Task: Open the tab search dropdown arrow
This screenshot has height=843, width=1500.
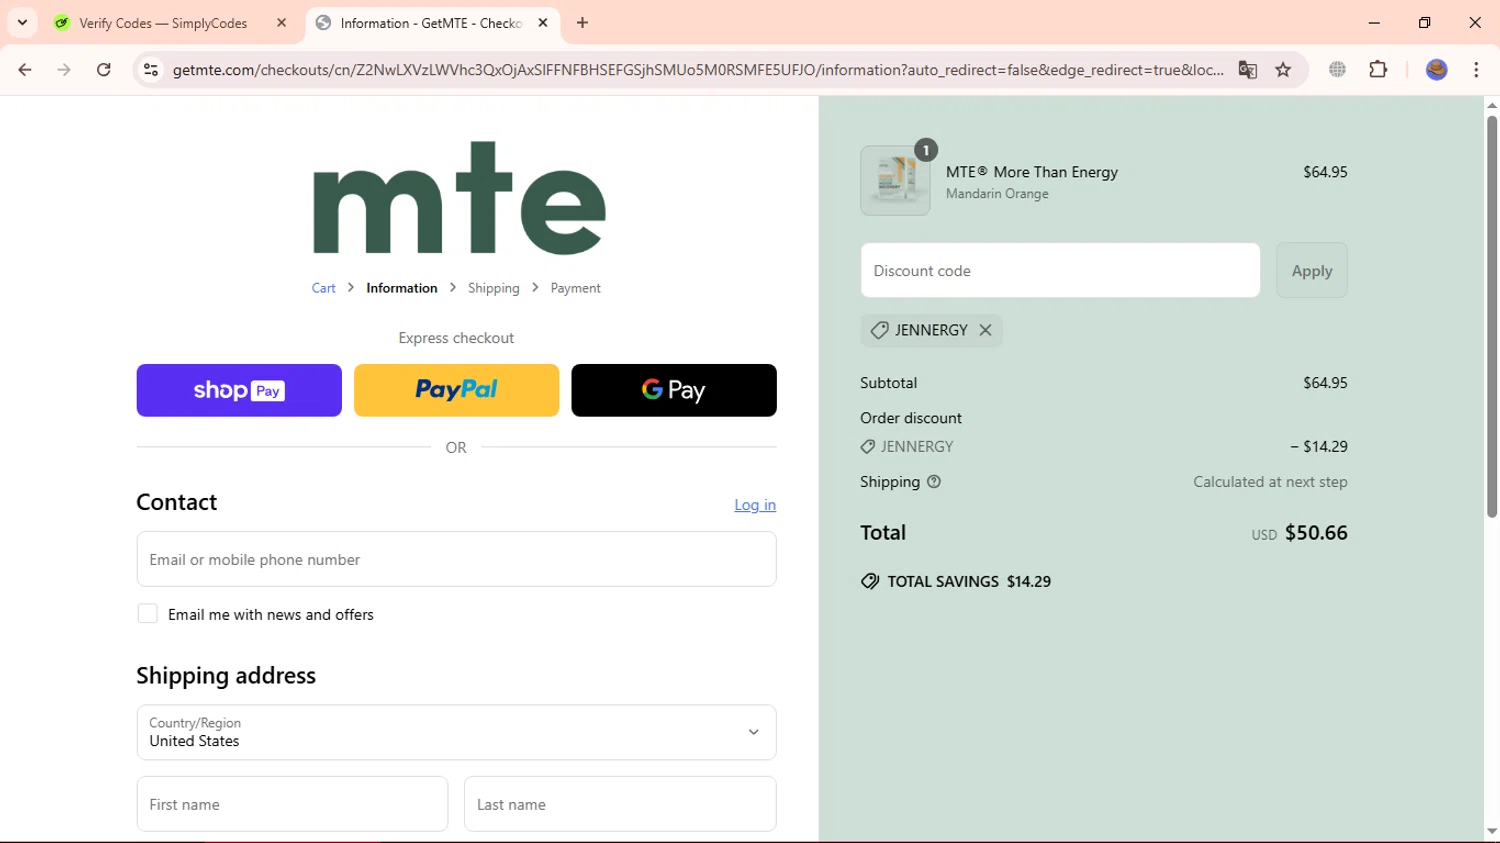Action: (x=22, y=22)
